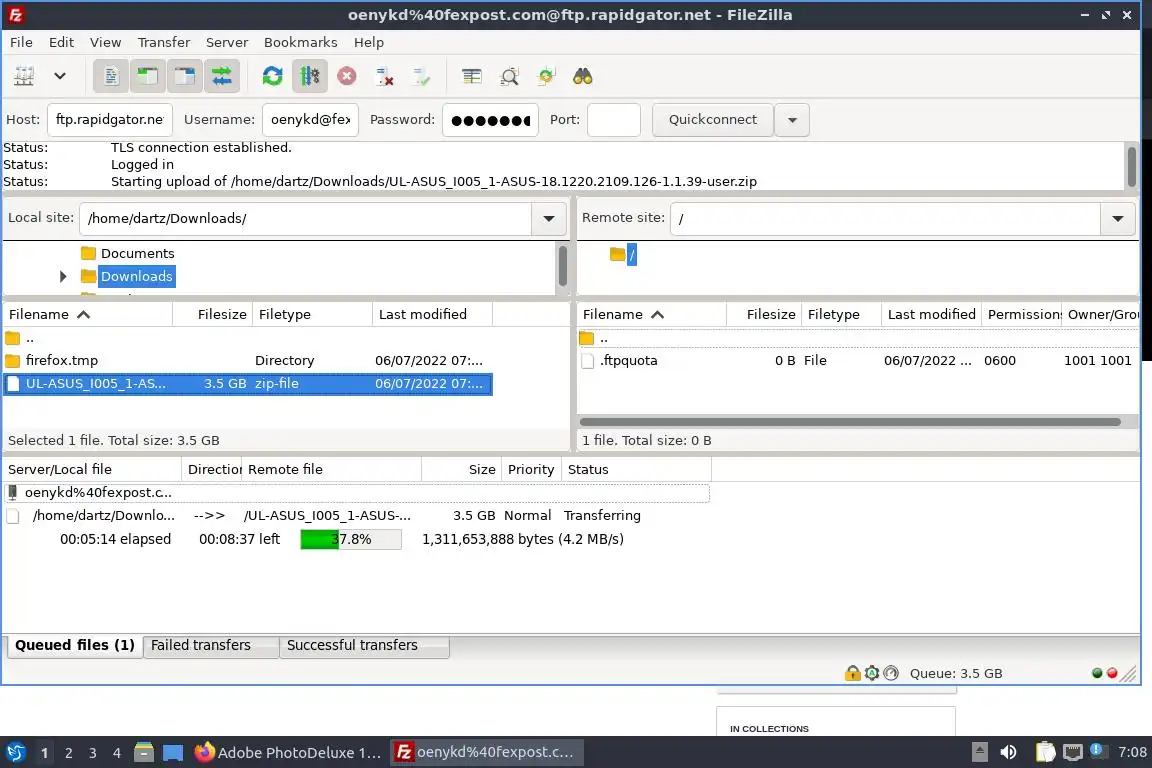Screen dimensions: 1152x768
Task: Open the Transfer menu
Action: [x=164, y=42]
